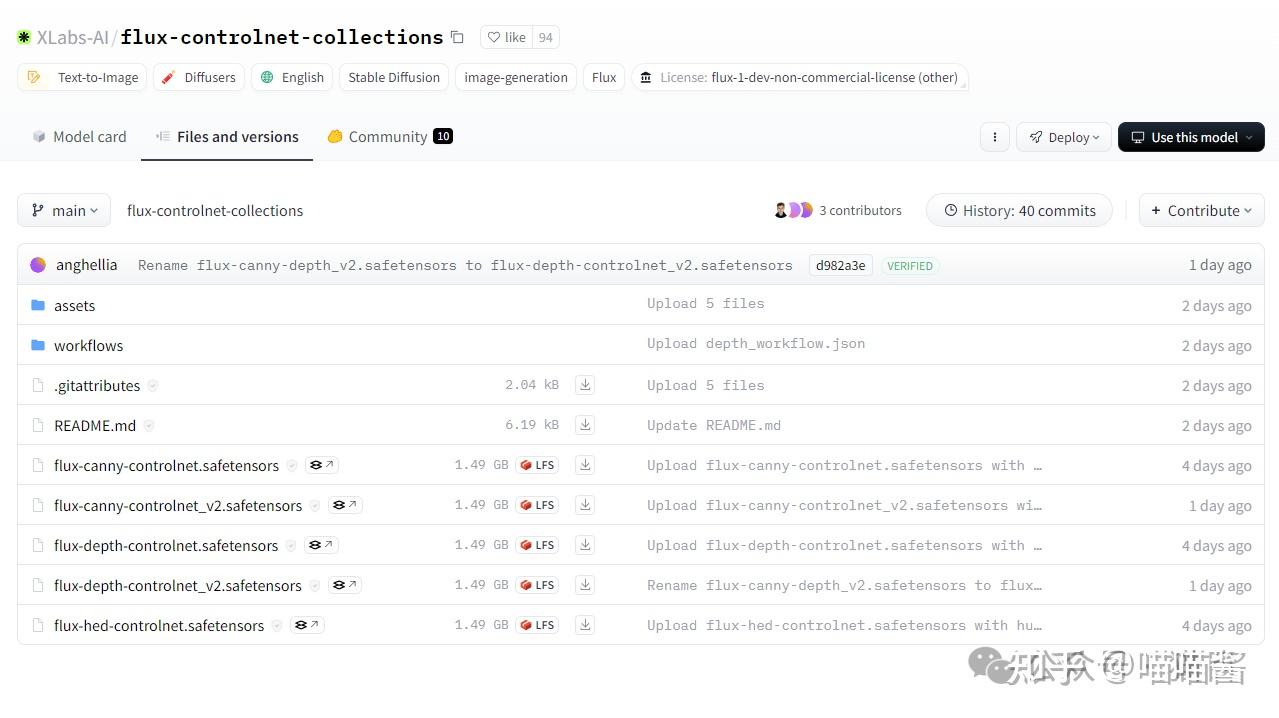The height and width of the screenshot is (718, 1279).
Task: Open the LFS badge for flux-depth-controlnet.safetensors
Action: pyautogui.click(x=537, y=545)
